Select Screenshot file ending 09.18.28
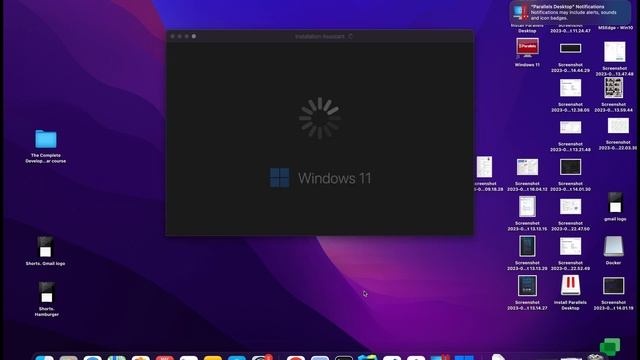The height and width of the screenshot is (360, 640). coord(484,167)
